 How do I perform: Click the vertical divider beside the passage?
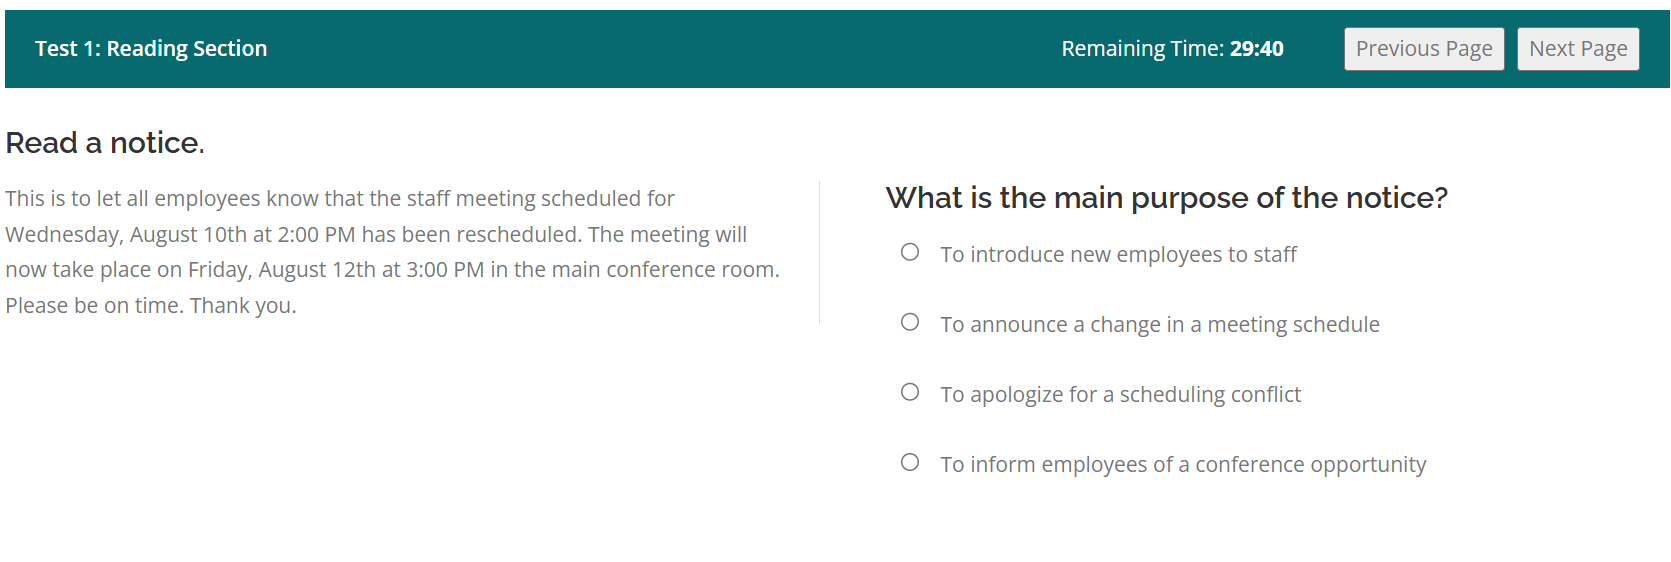[x=819, y=252]
